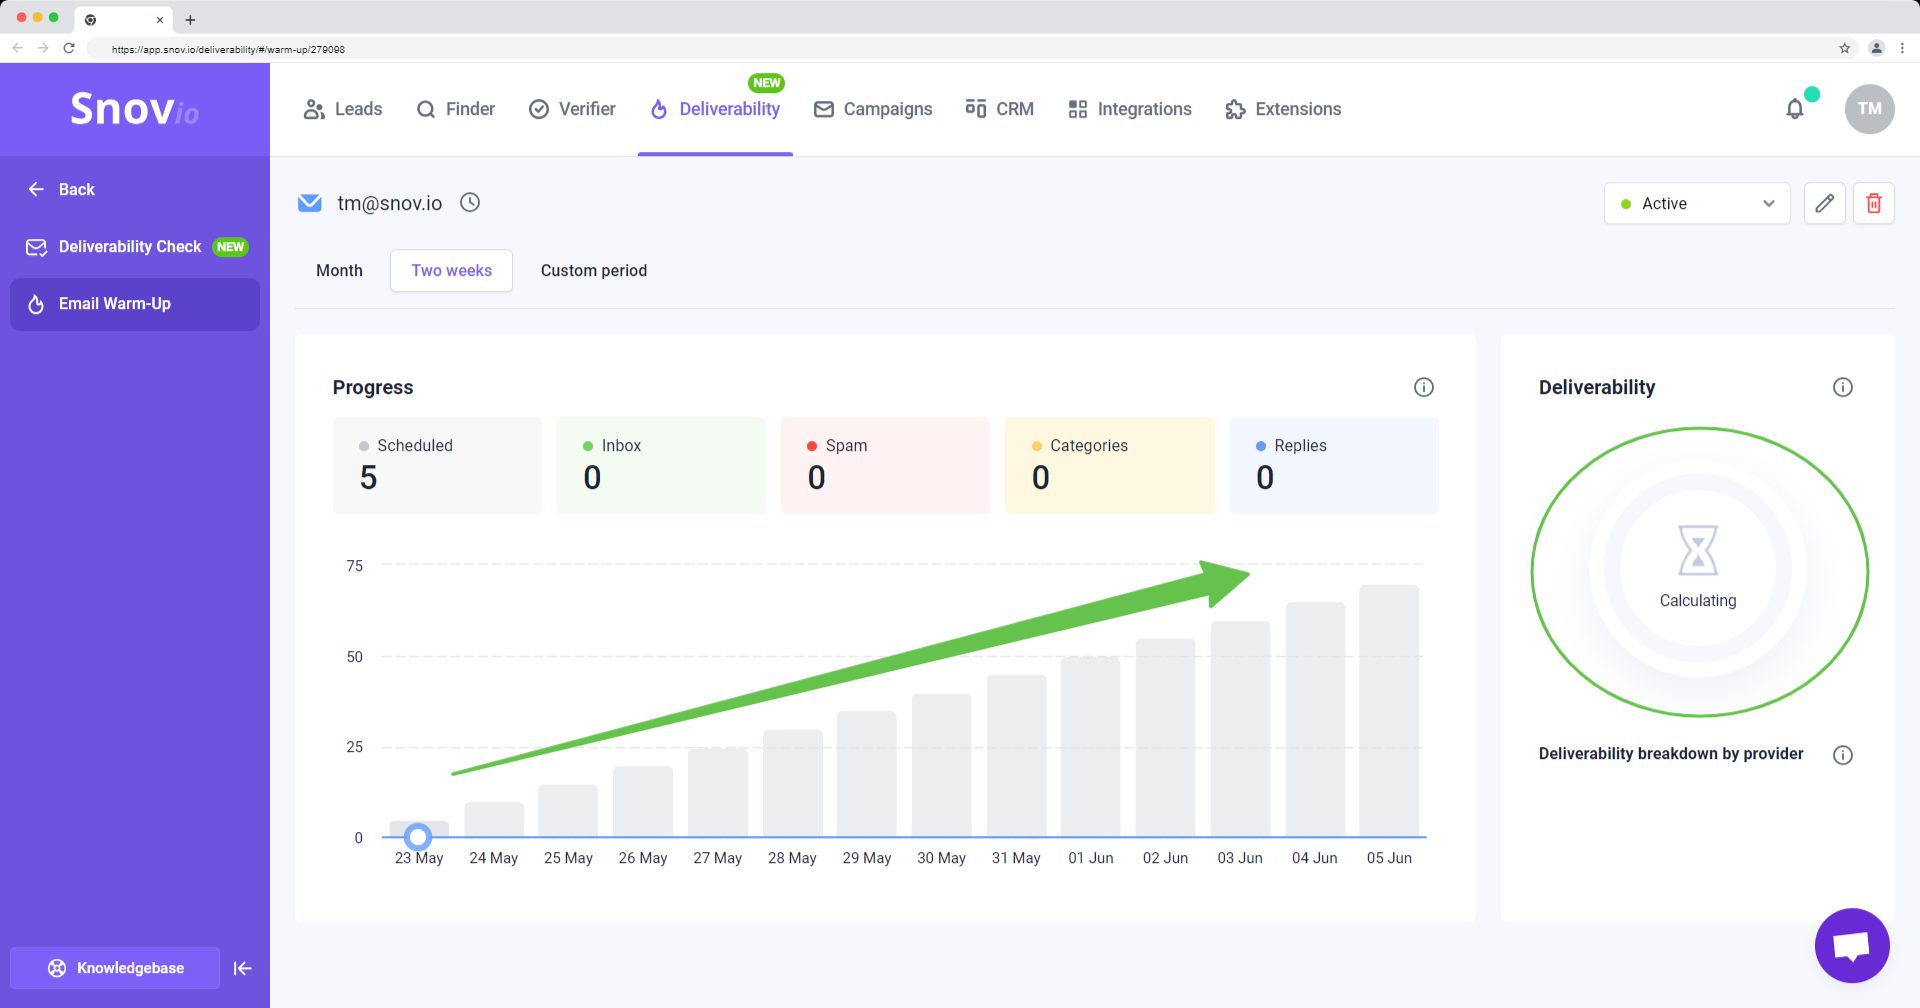This screenshot has width=1920, height=1008.
Task: Choose the Custom period option
Action: click(593, 271)
